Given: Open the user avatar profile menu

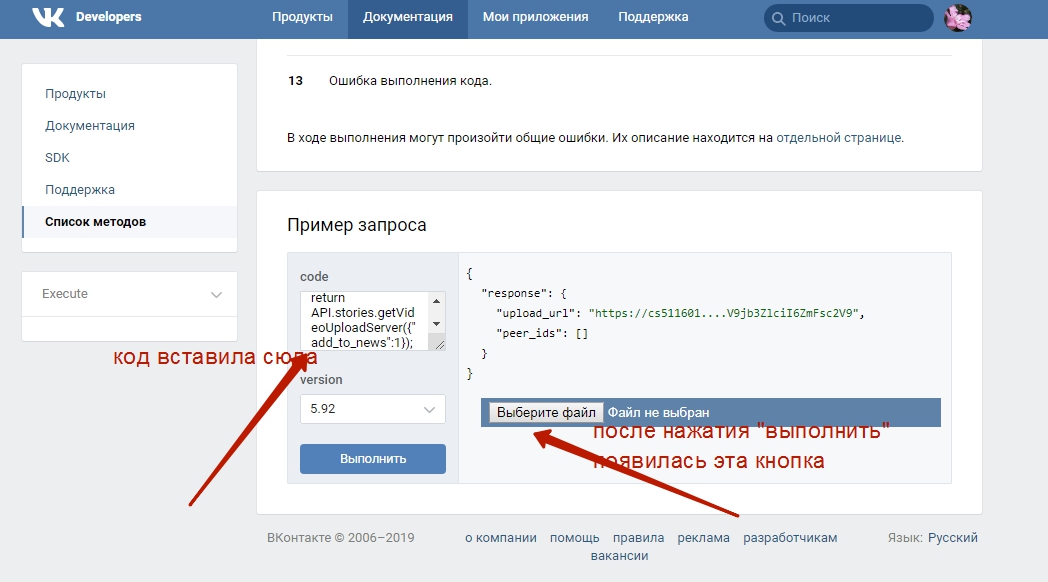Looking at the screenshot, I should click(958, 18).
